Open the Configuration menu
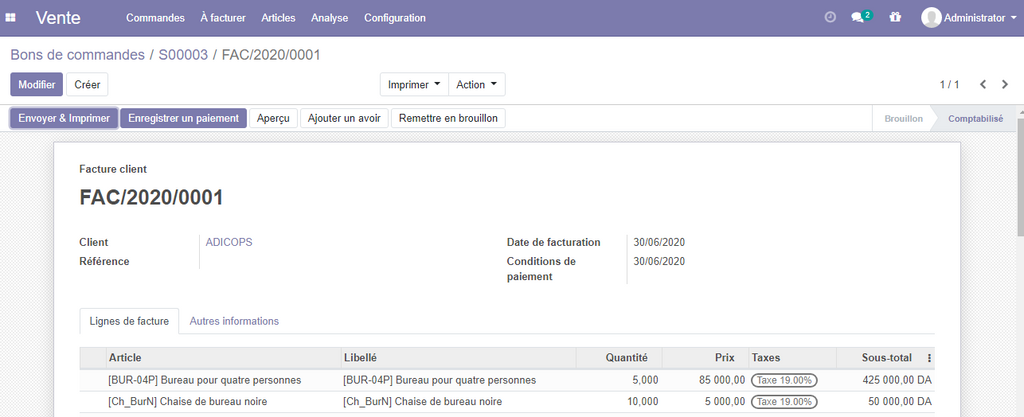 [394, 18]
